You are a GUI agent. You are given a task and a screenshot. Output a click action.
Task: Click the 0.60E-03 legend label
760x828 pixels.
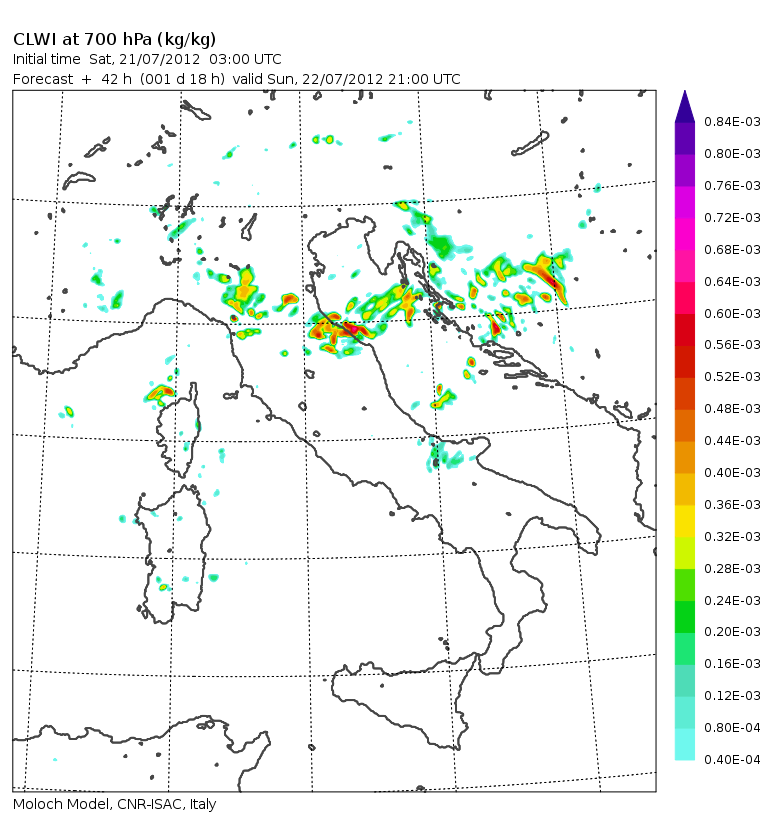732,313
